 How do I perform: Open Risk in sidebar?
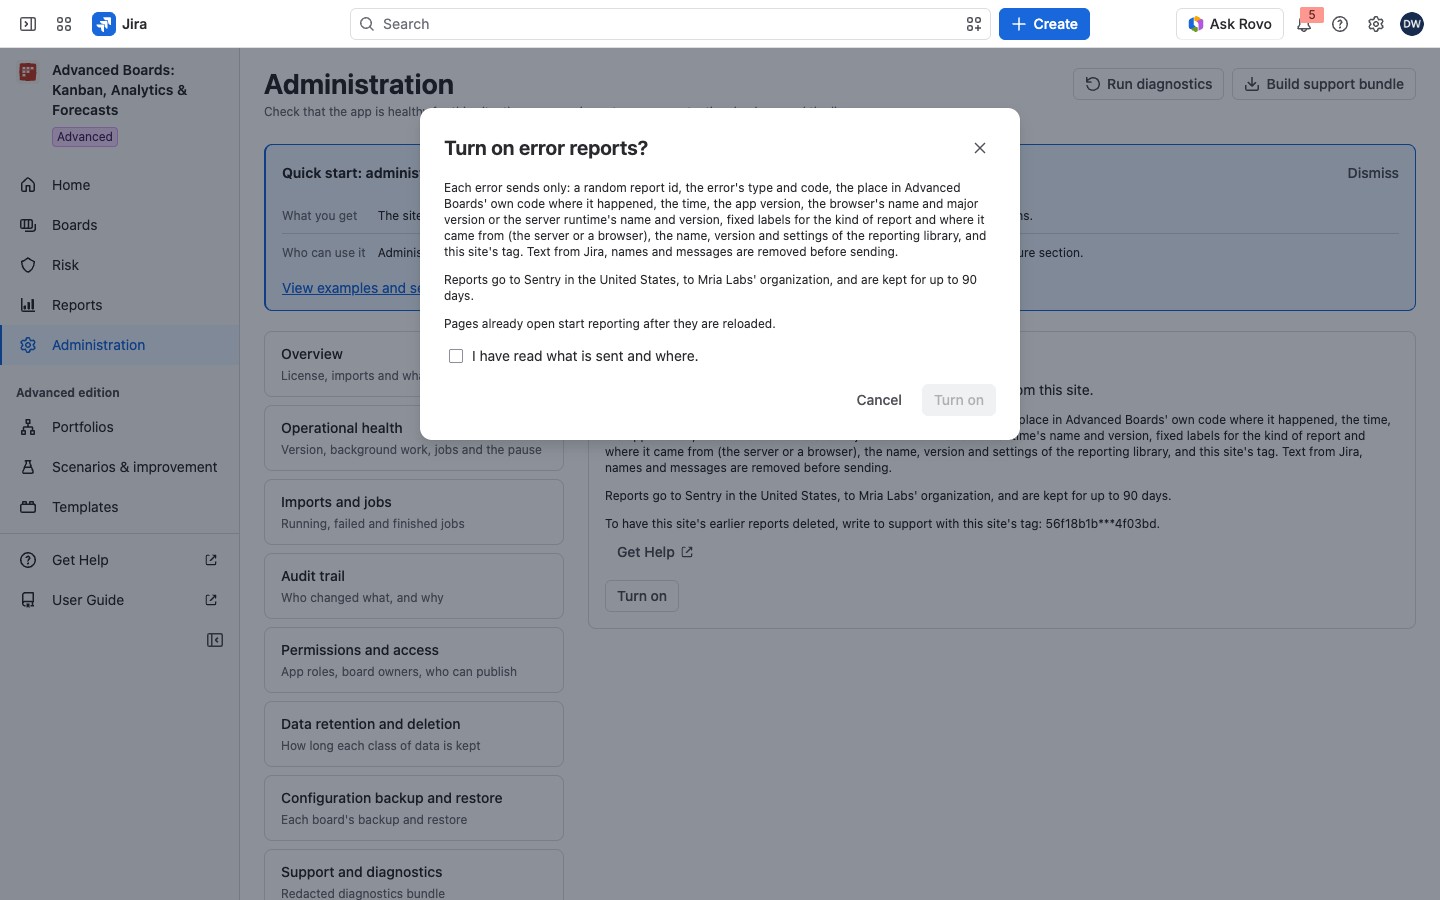120,265
